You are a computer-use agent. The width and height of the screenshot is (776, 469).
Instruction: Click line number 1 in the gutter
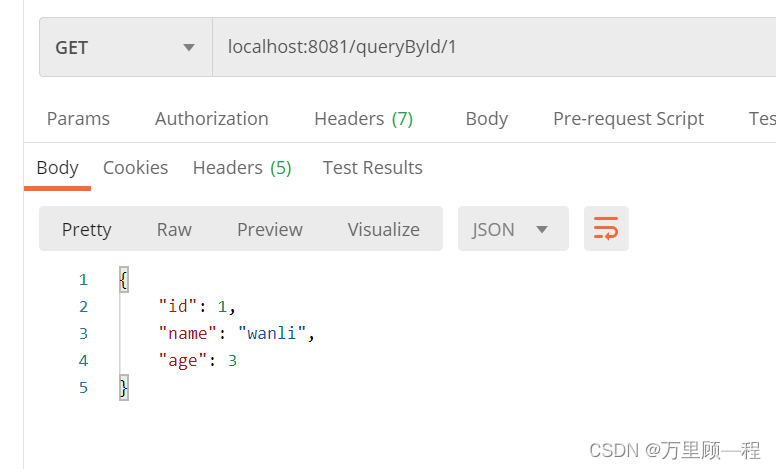[x=83, y=280]
